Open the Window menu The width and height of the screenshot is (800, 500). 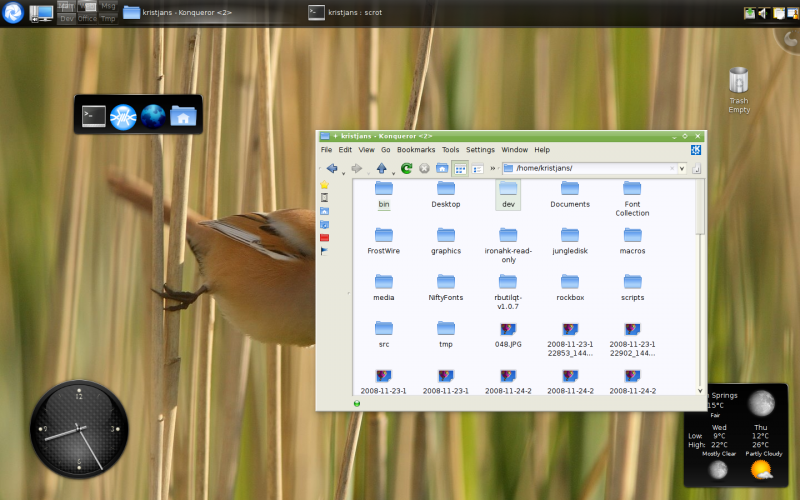pyautogui.click(x=514, y=149)
